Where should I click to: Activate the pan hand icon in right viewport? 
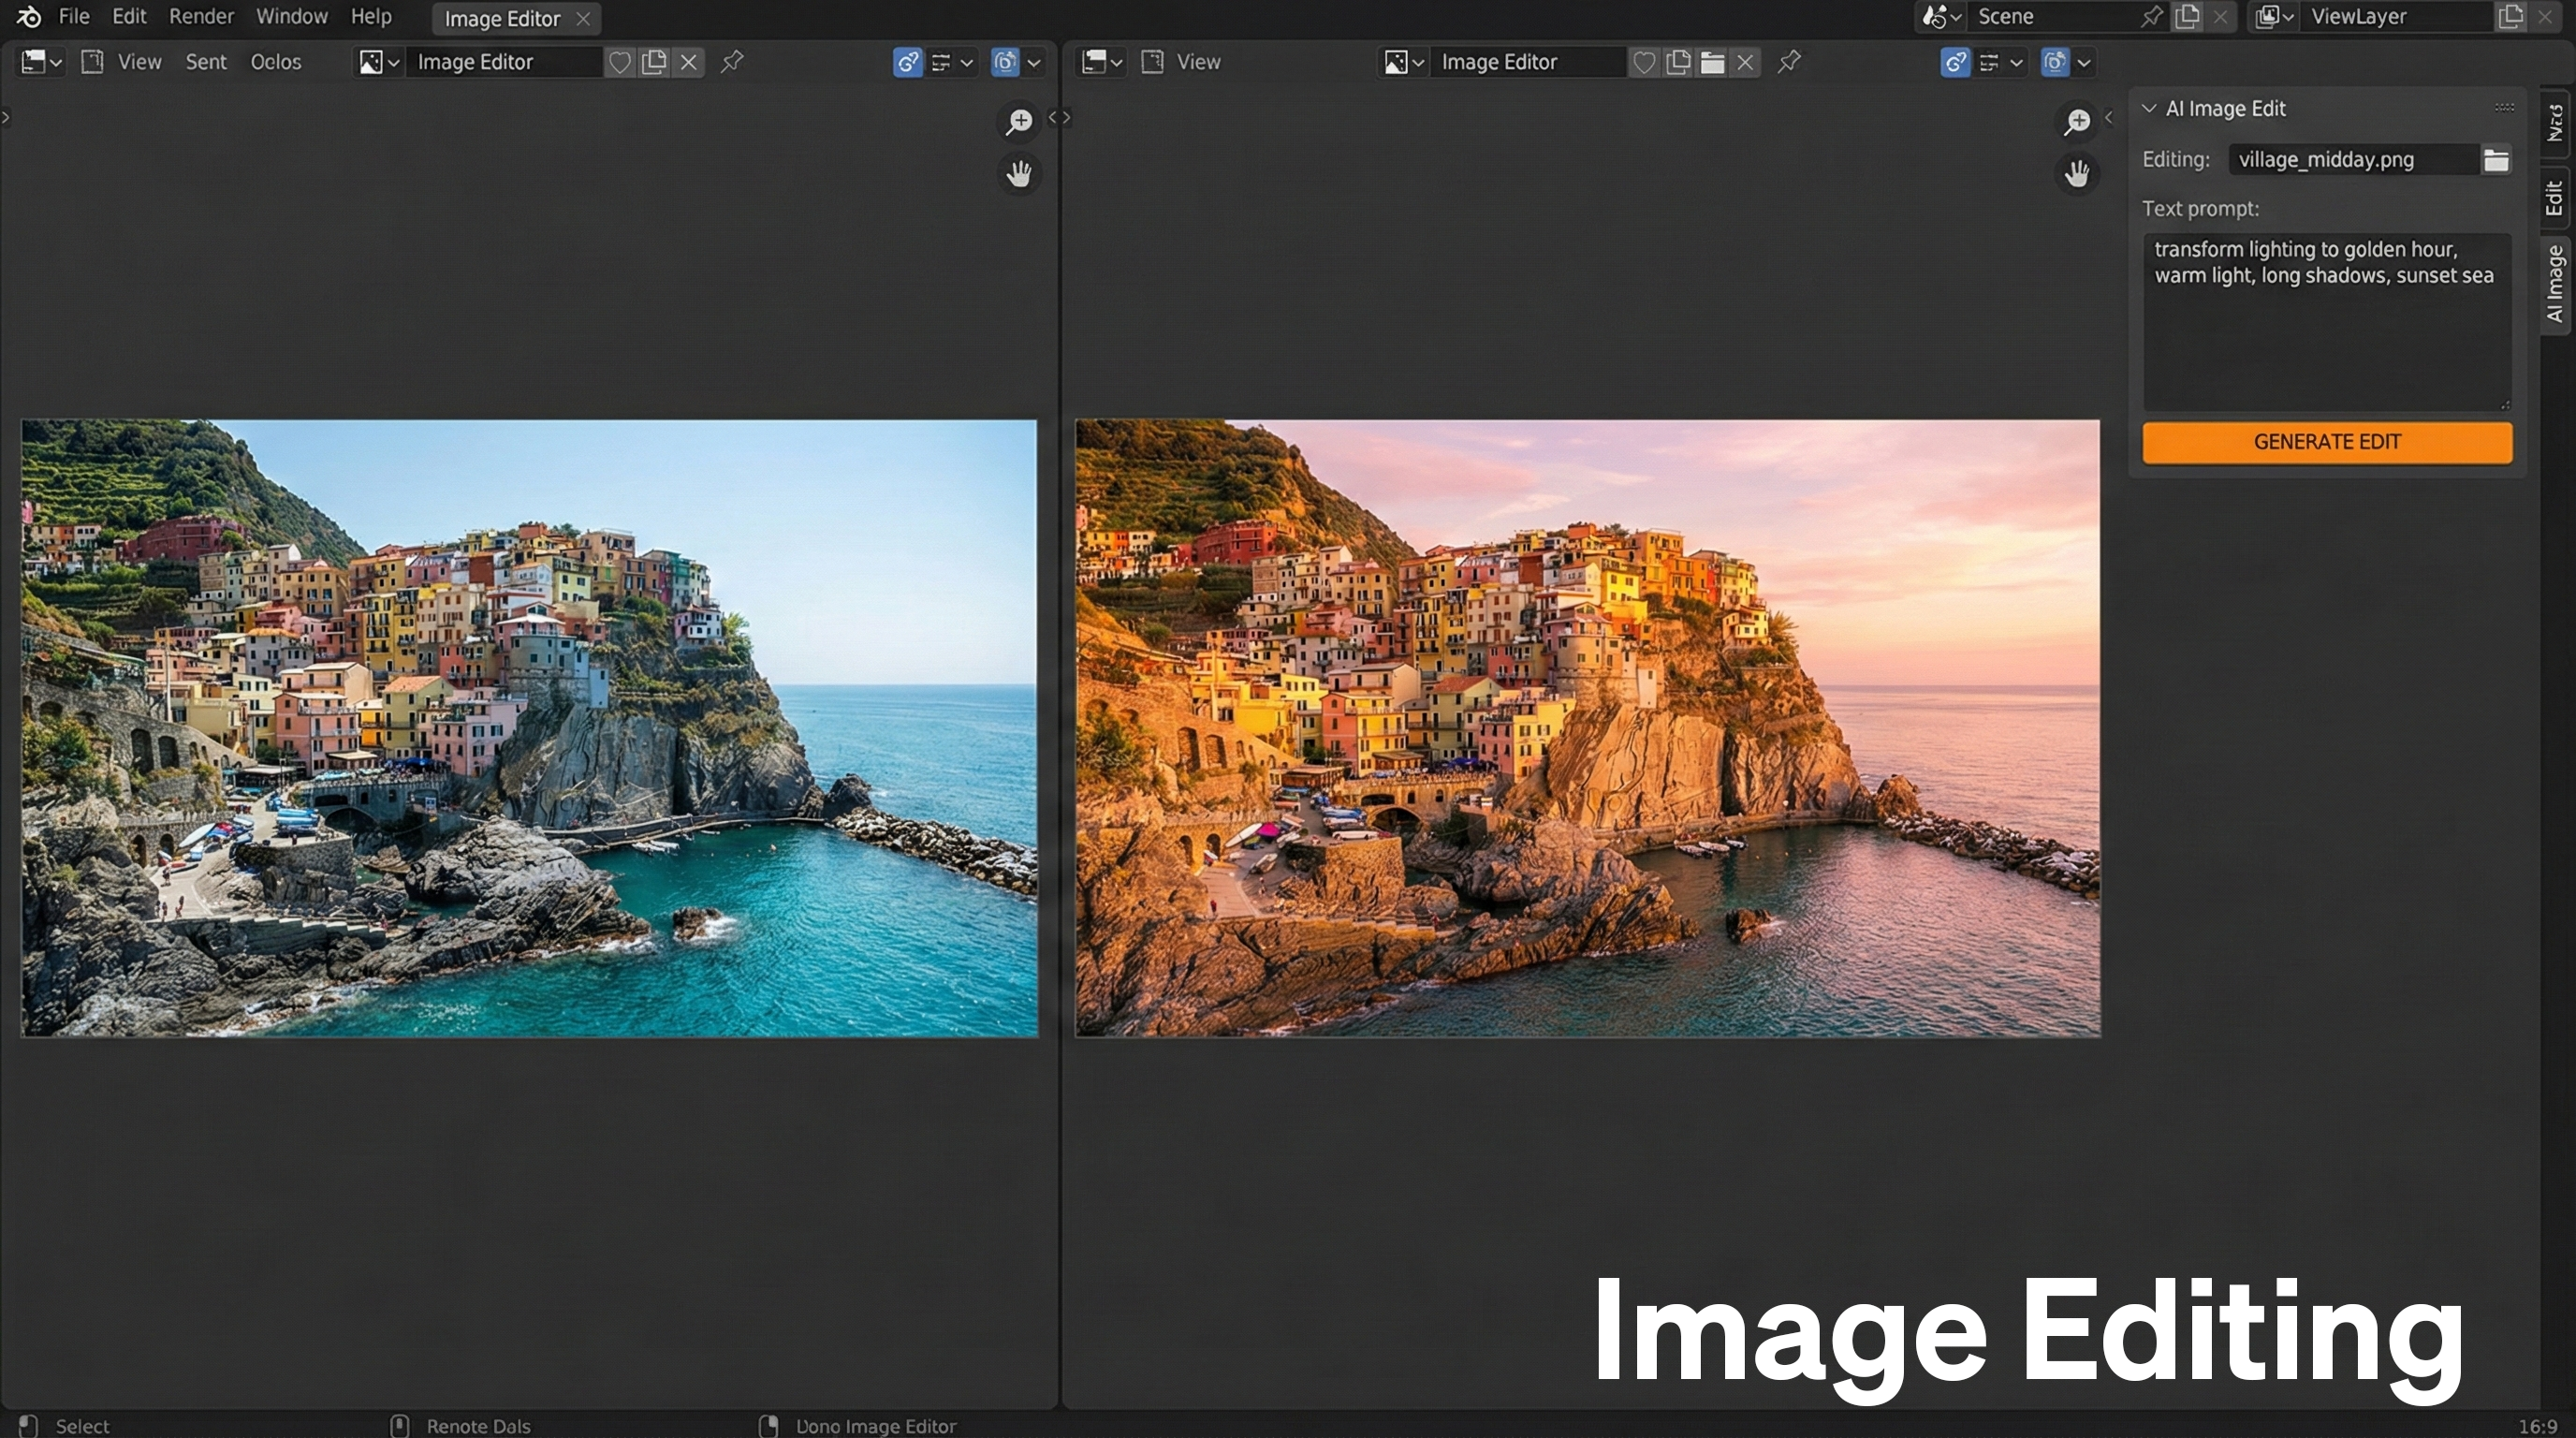(2078, 175)
